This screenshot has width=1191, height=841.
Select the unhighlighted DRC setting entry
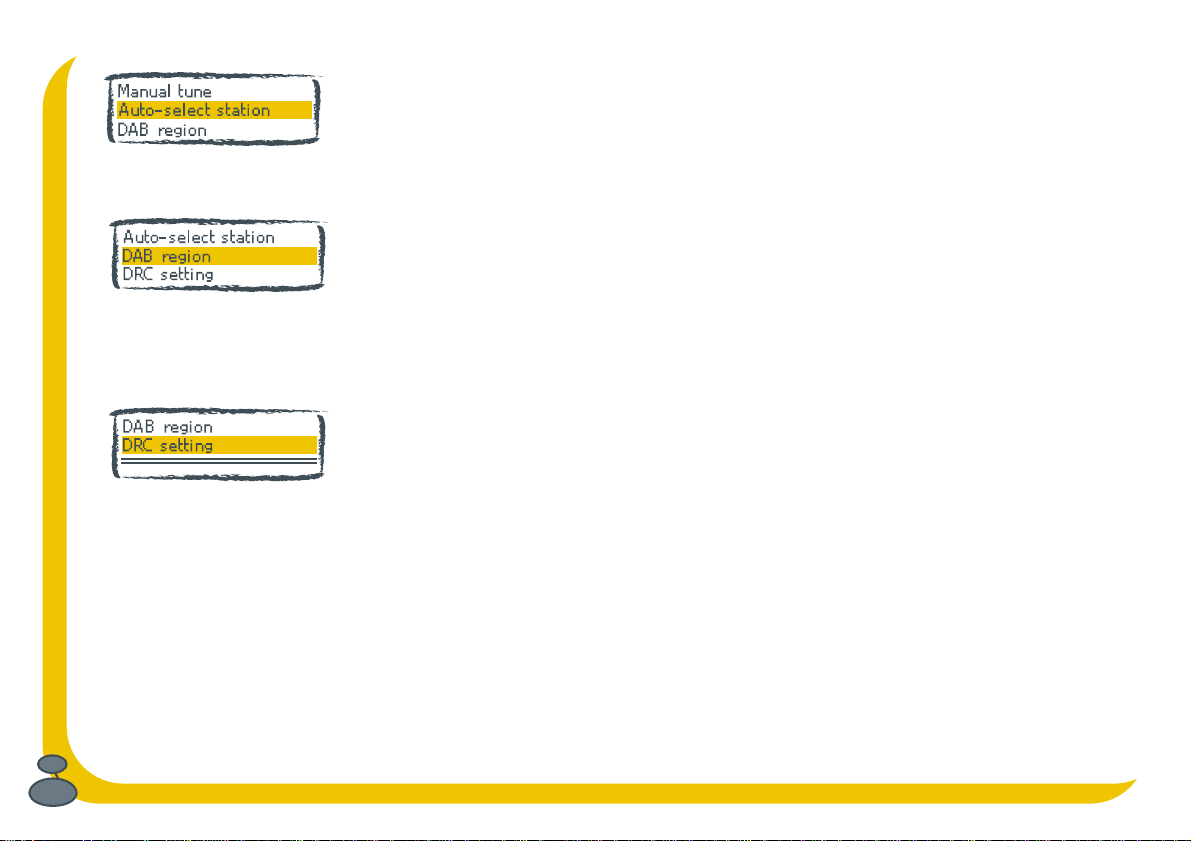click(x=168, y=274)
